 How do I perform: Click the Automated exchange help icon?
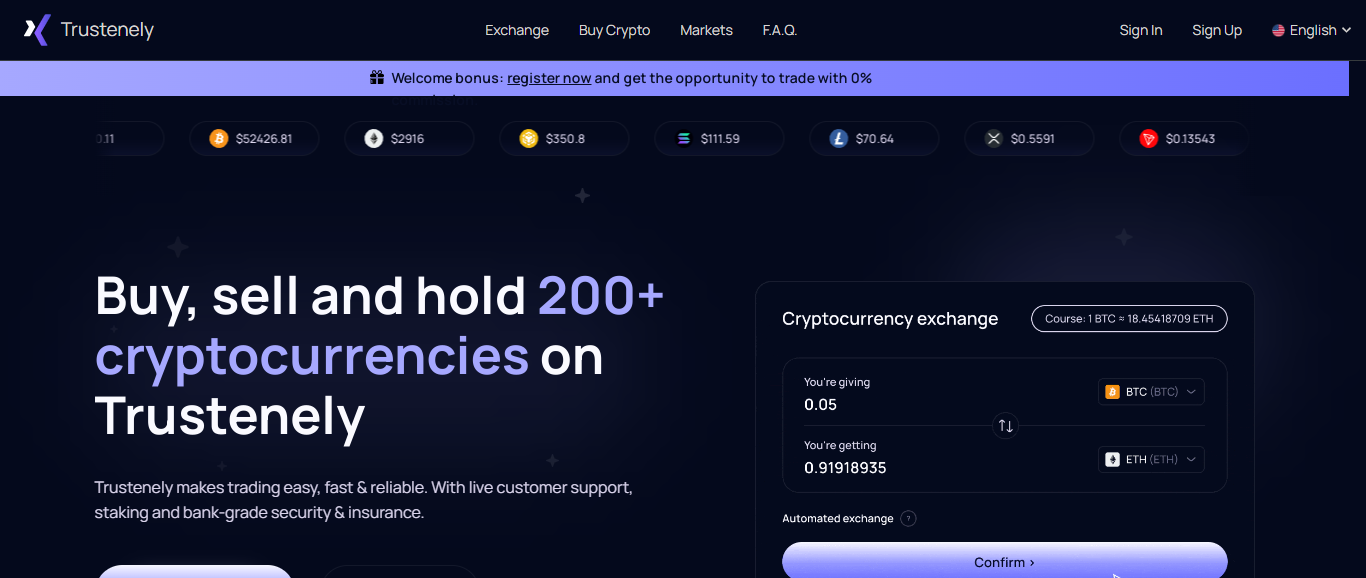(908, 518)
